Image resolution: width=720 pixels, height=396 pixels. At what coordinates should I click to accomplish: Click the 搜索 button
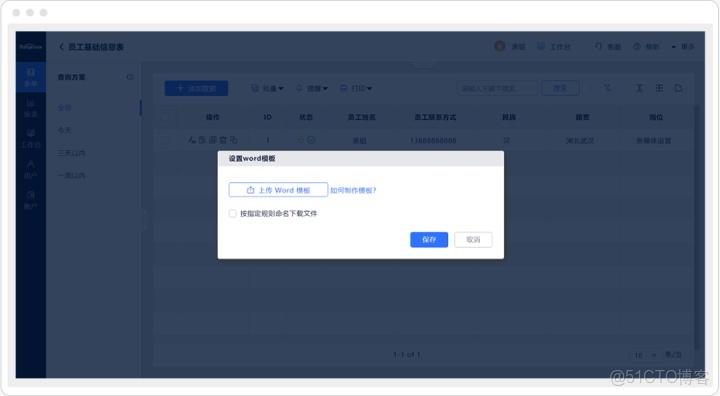[x=560, y=88]
